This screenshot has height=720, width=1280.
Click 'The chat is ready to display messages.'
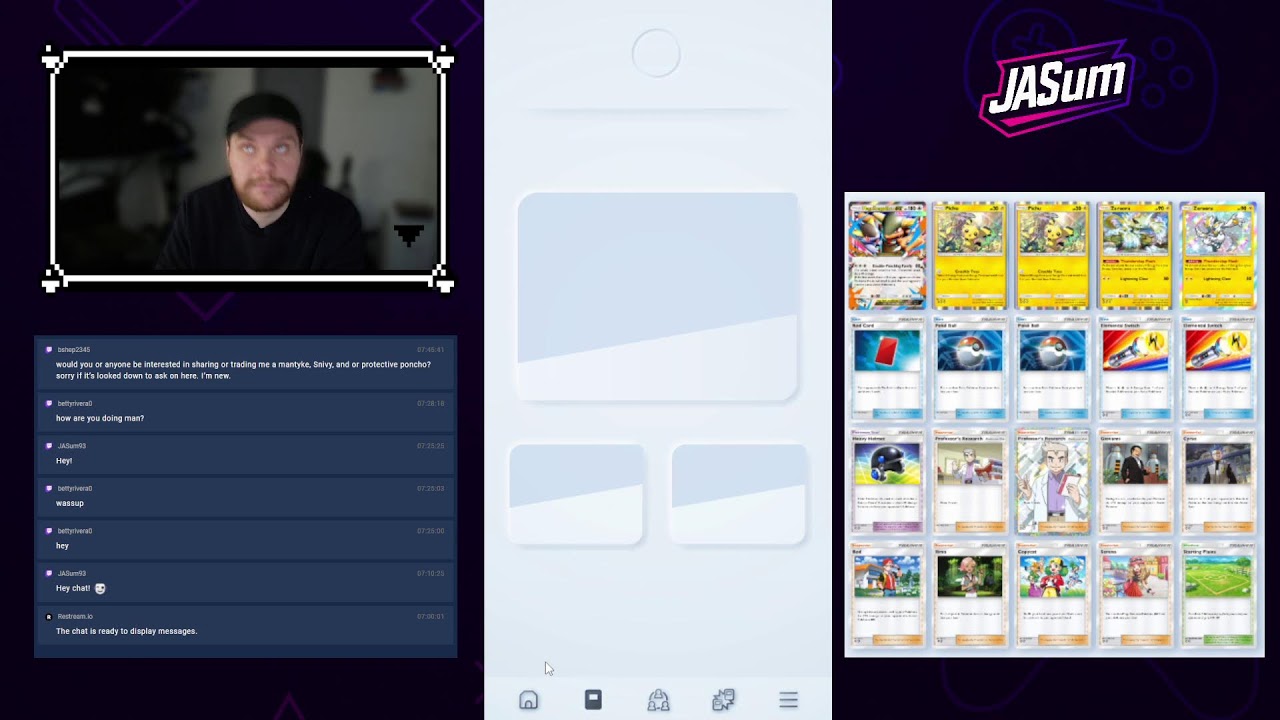coord(126,631)
